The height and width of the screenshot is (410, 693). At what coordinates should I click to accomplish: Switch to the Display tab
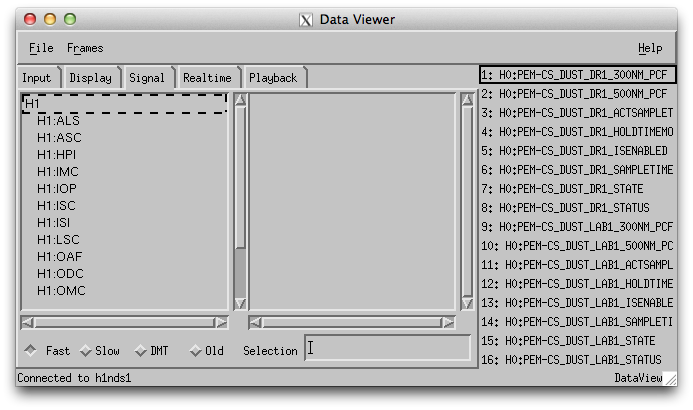[x=91, y=78]
